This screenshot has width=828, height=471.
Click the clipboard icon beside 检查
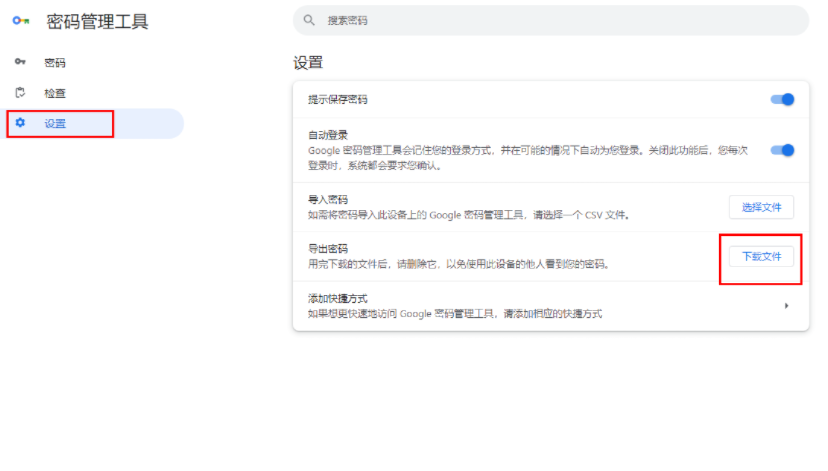coord(20,92)
